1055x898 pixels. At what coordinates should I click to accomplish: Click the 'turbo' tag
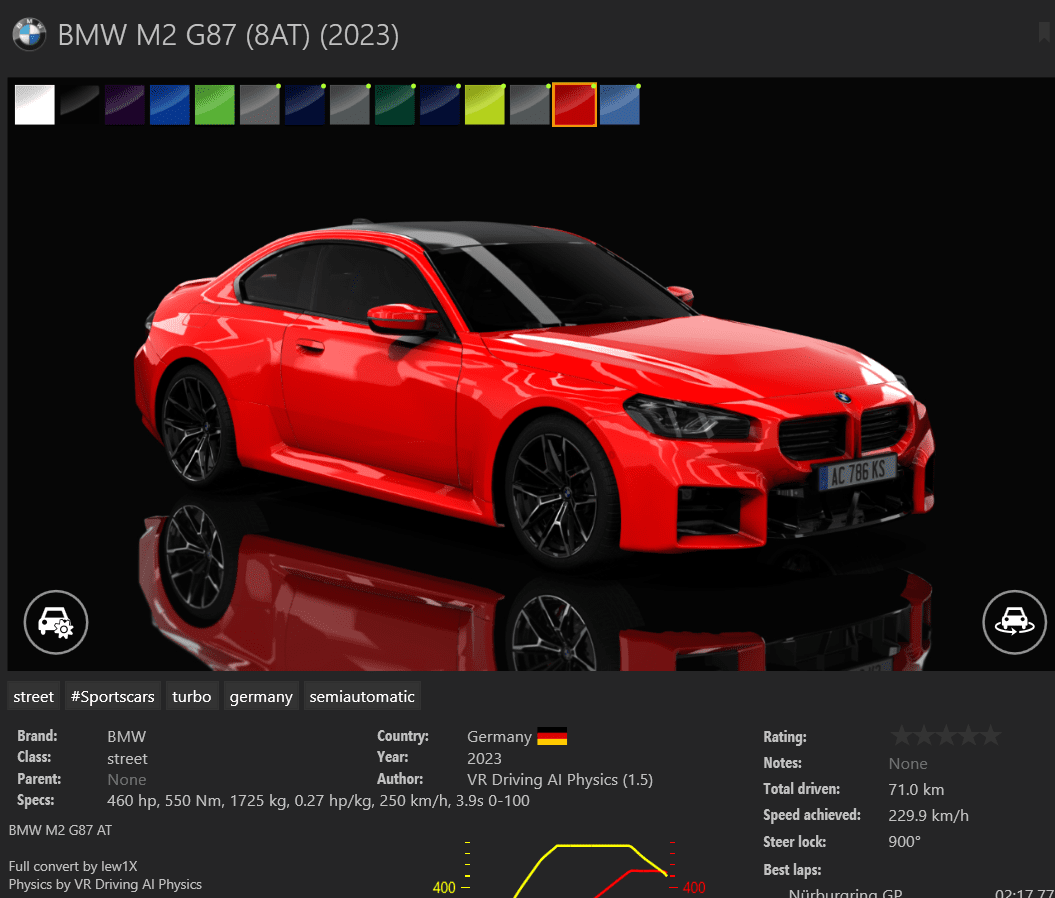(x=192, y=696)
